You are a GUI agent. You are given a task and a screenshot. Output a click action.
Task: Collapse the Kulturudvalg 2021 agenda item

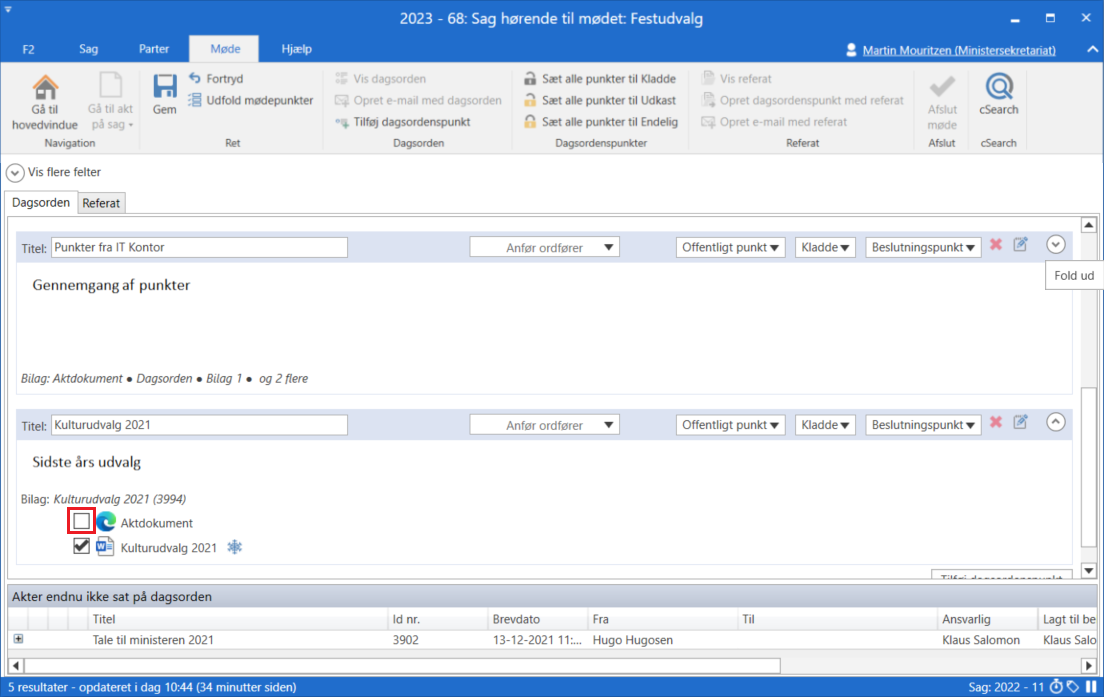[1056, 422]
